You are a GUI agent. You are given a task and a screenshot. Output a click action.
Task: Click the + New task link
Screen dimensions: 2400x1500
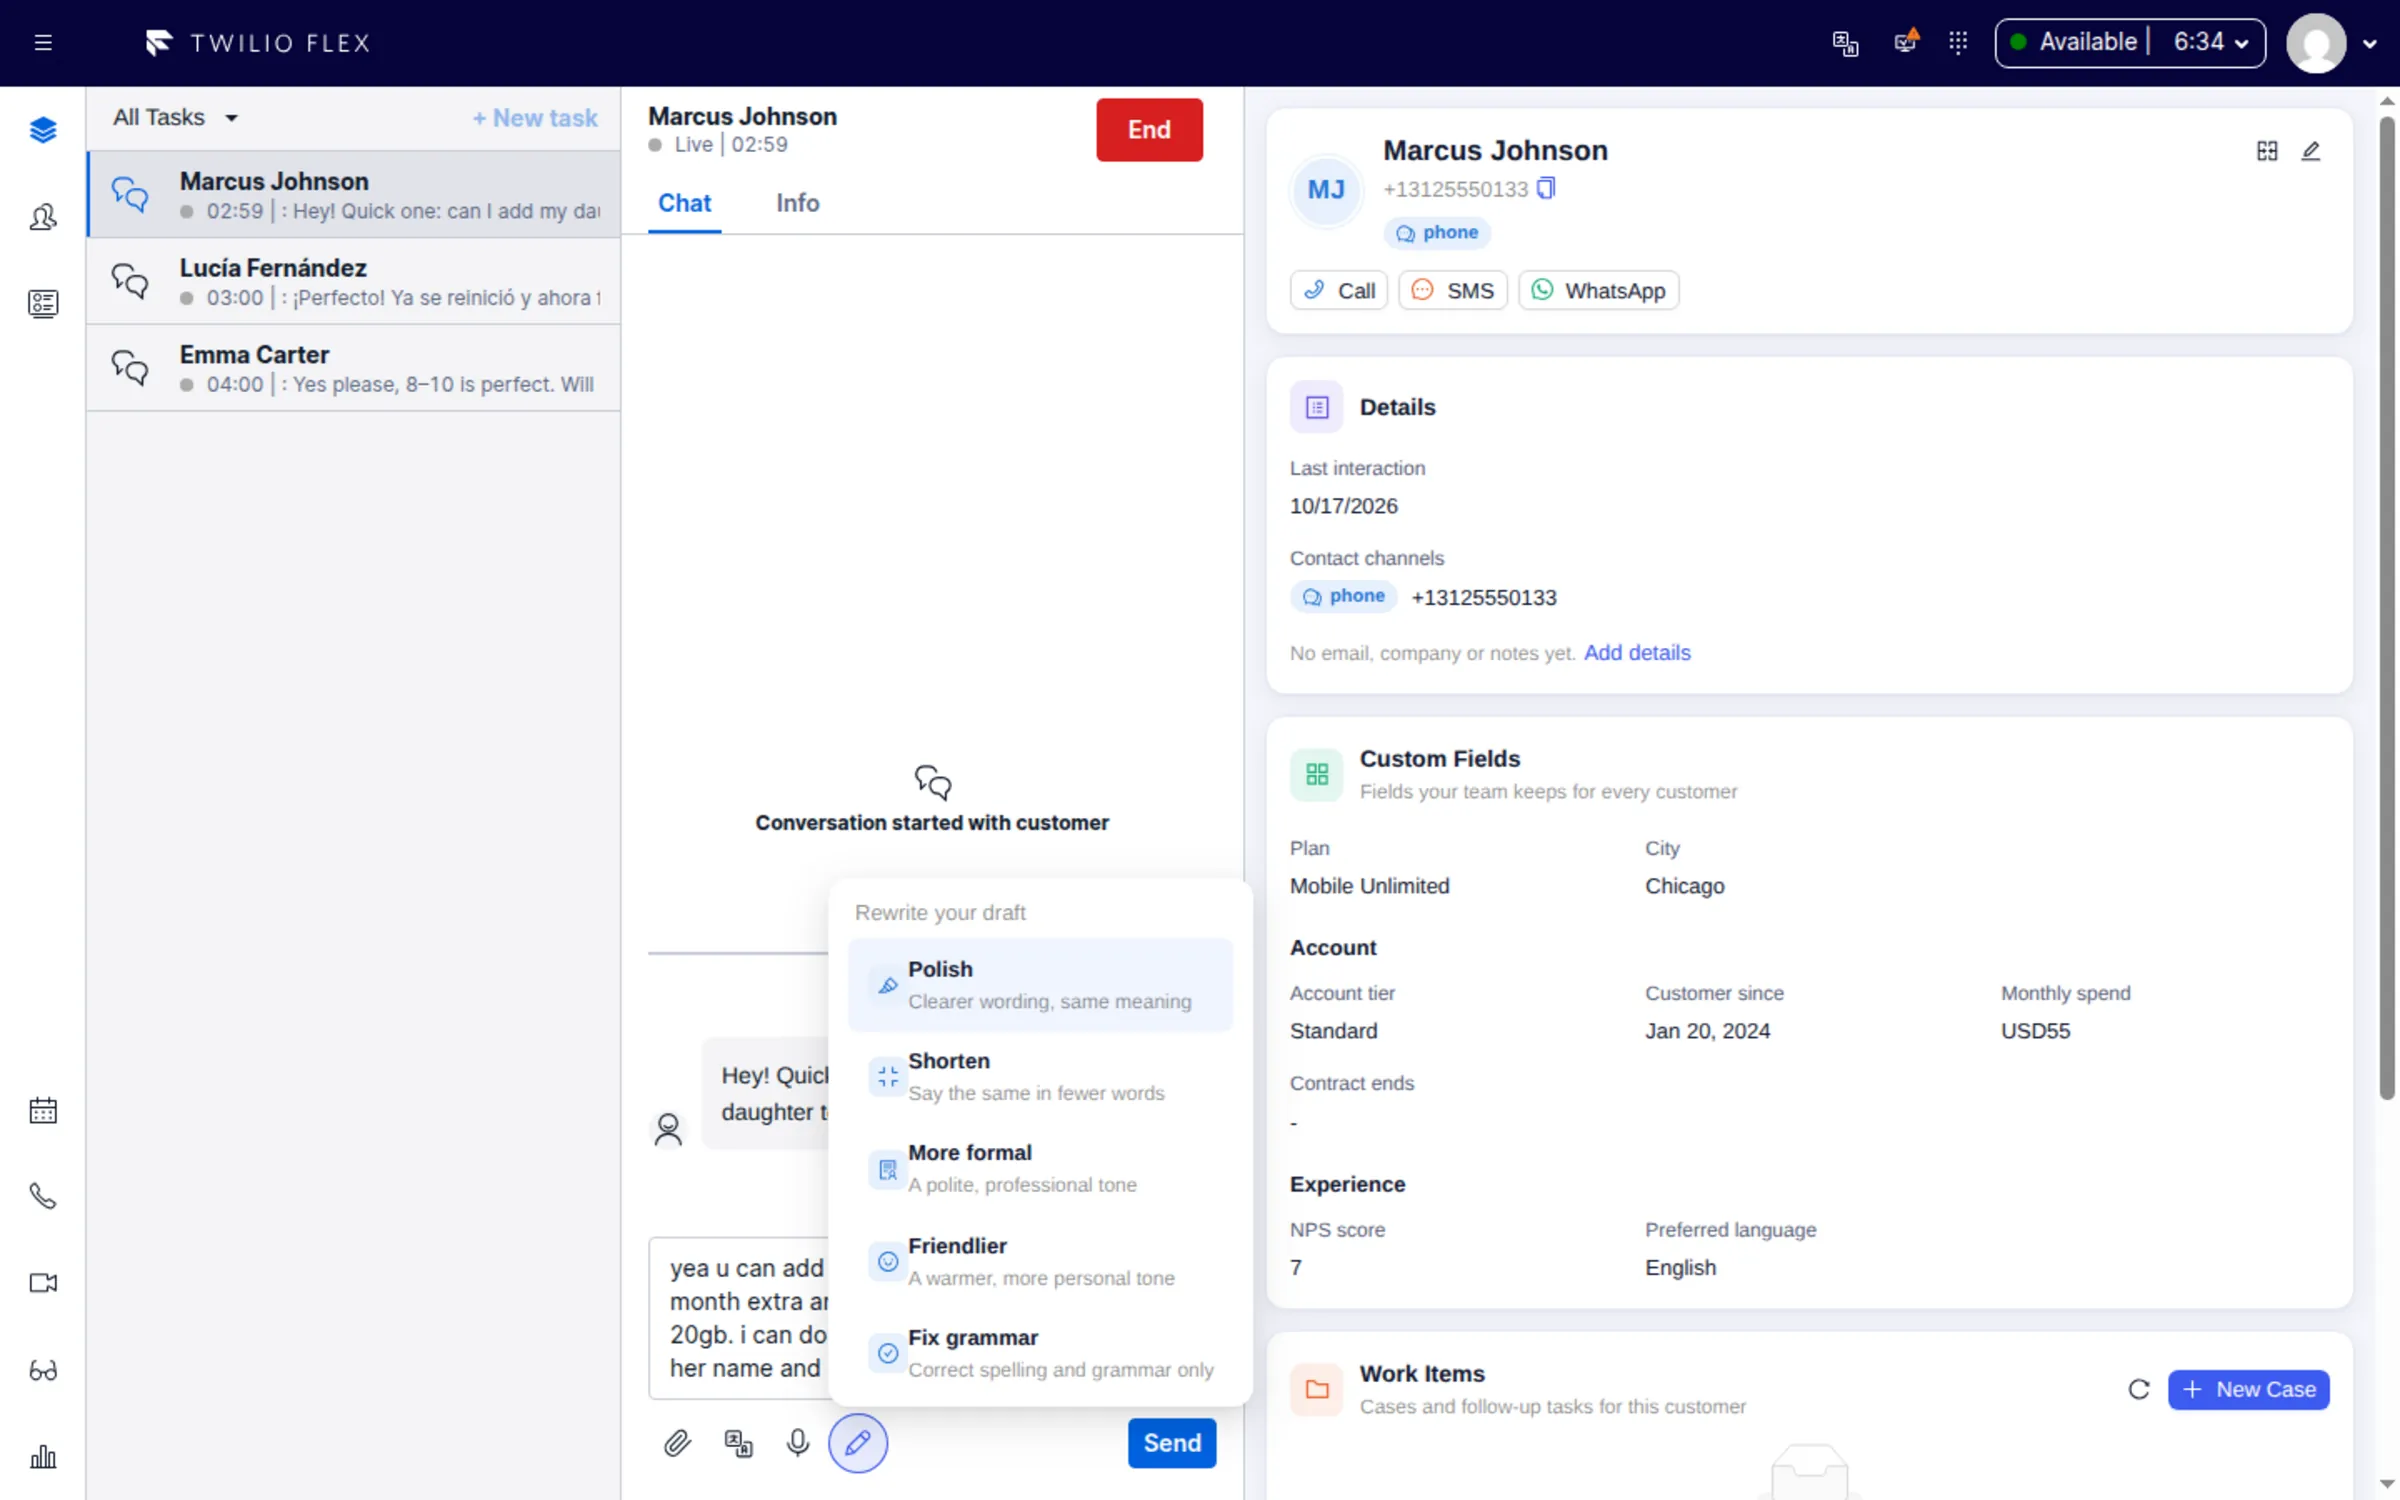(x=535, y=118)
